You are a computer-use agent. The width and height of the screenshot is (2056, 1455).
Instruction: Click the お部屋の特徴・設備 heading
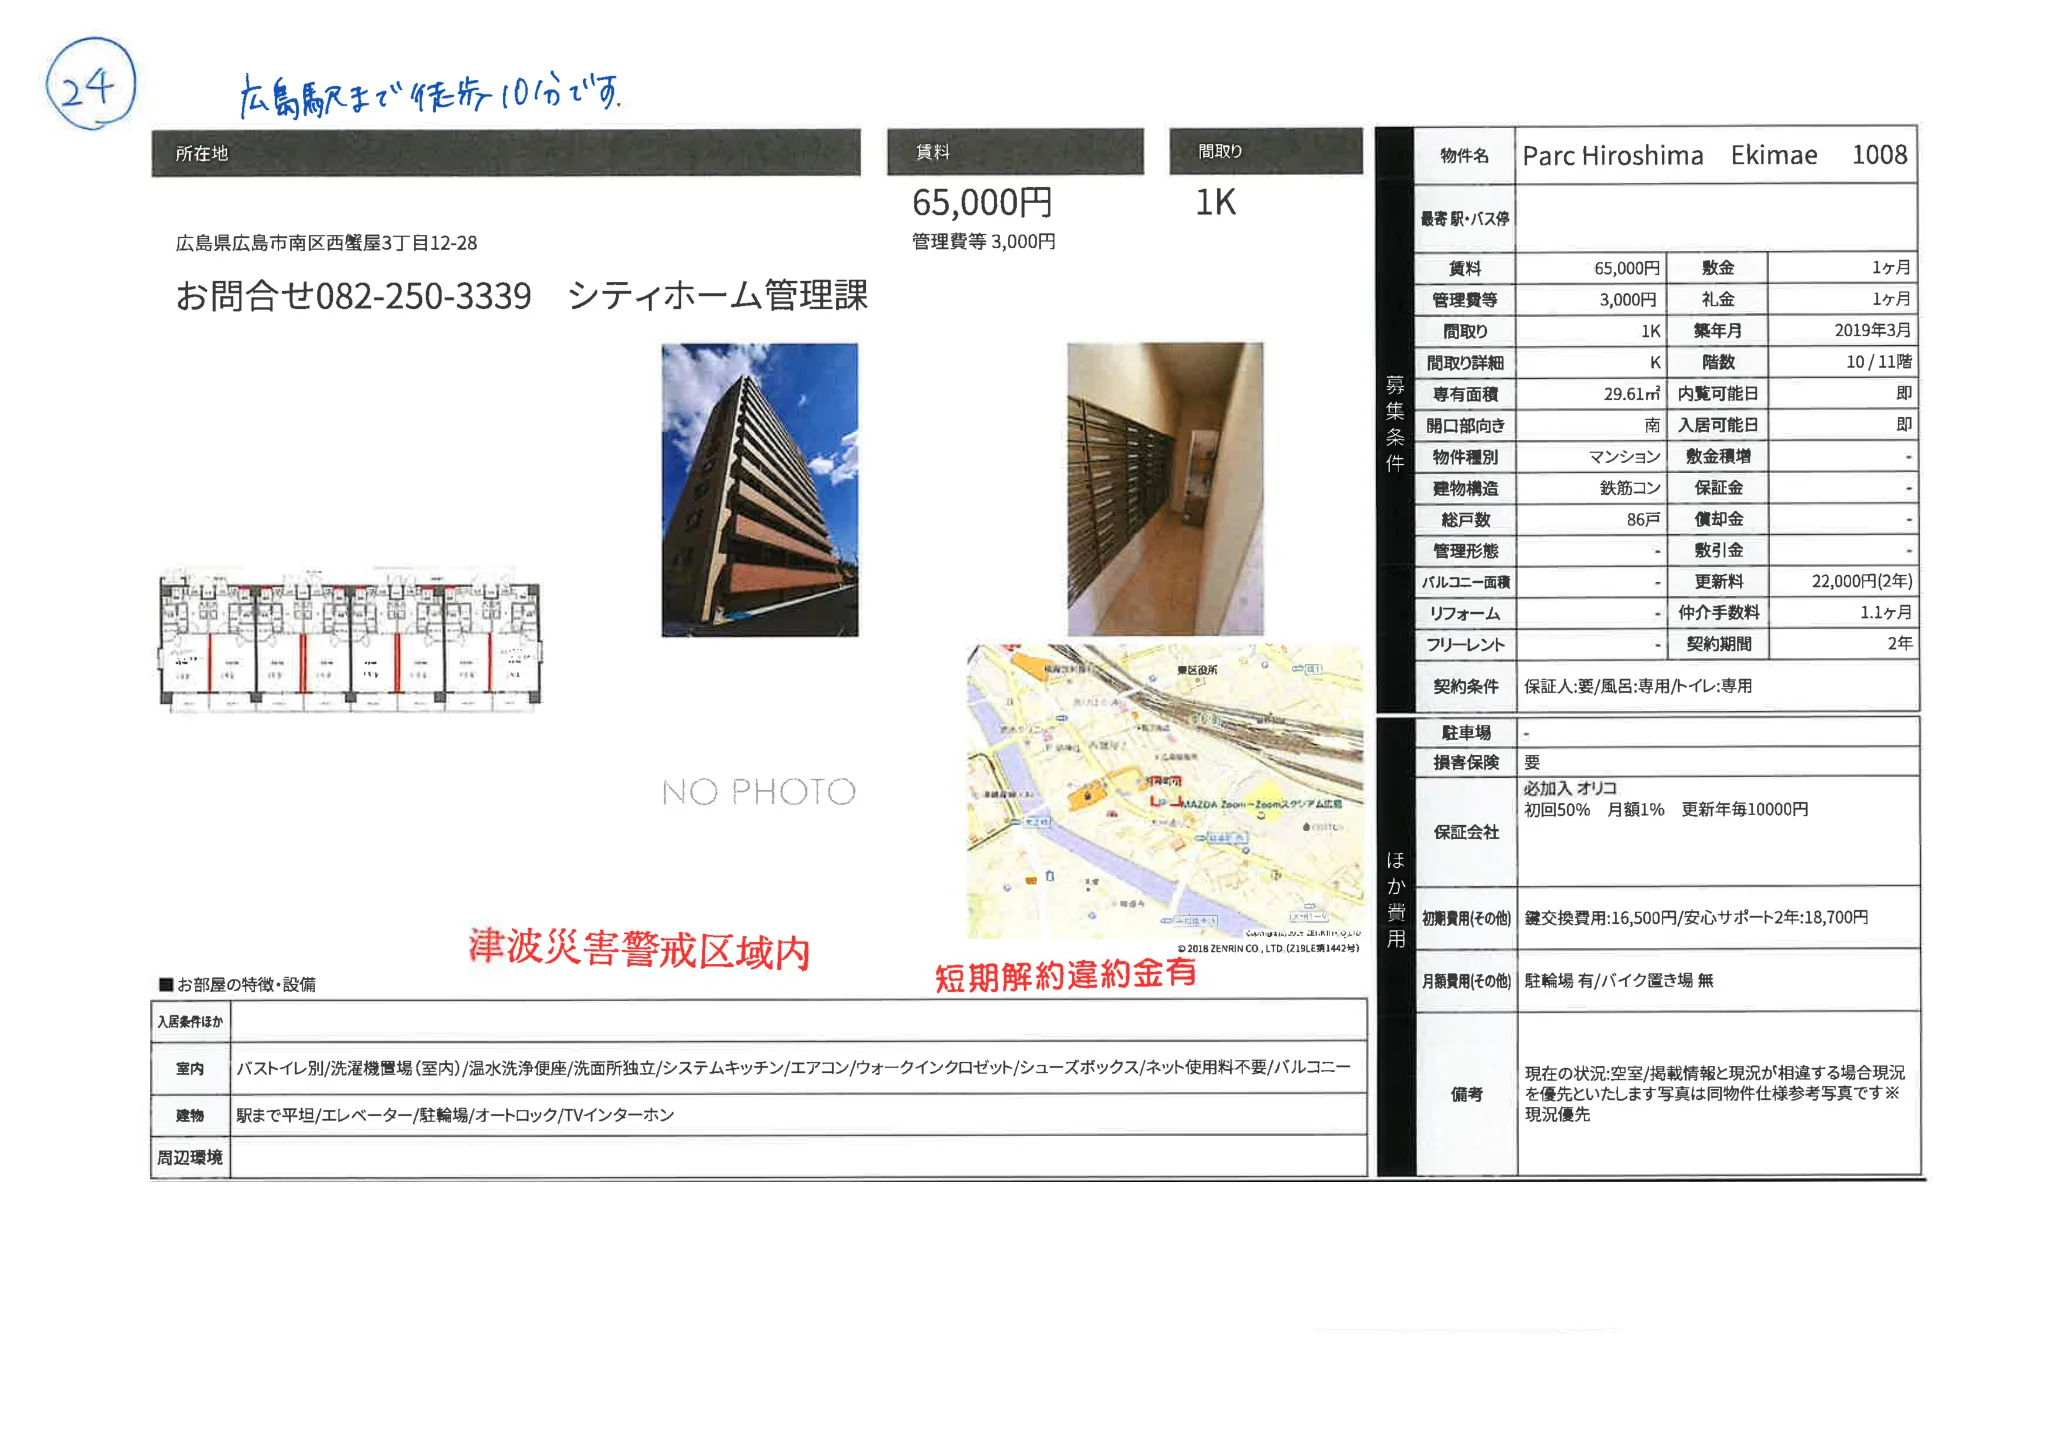pyautogui.click(x=238, y=985)
